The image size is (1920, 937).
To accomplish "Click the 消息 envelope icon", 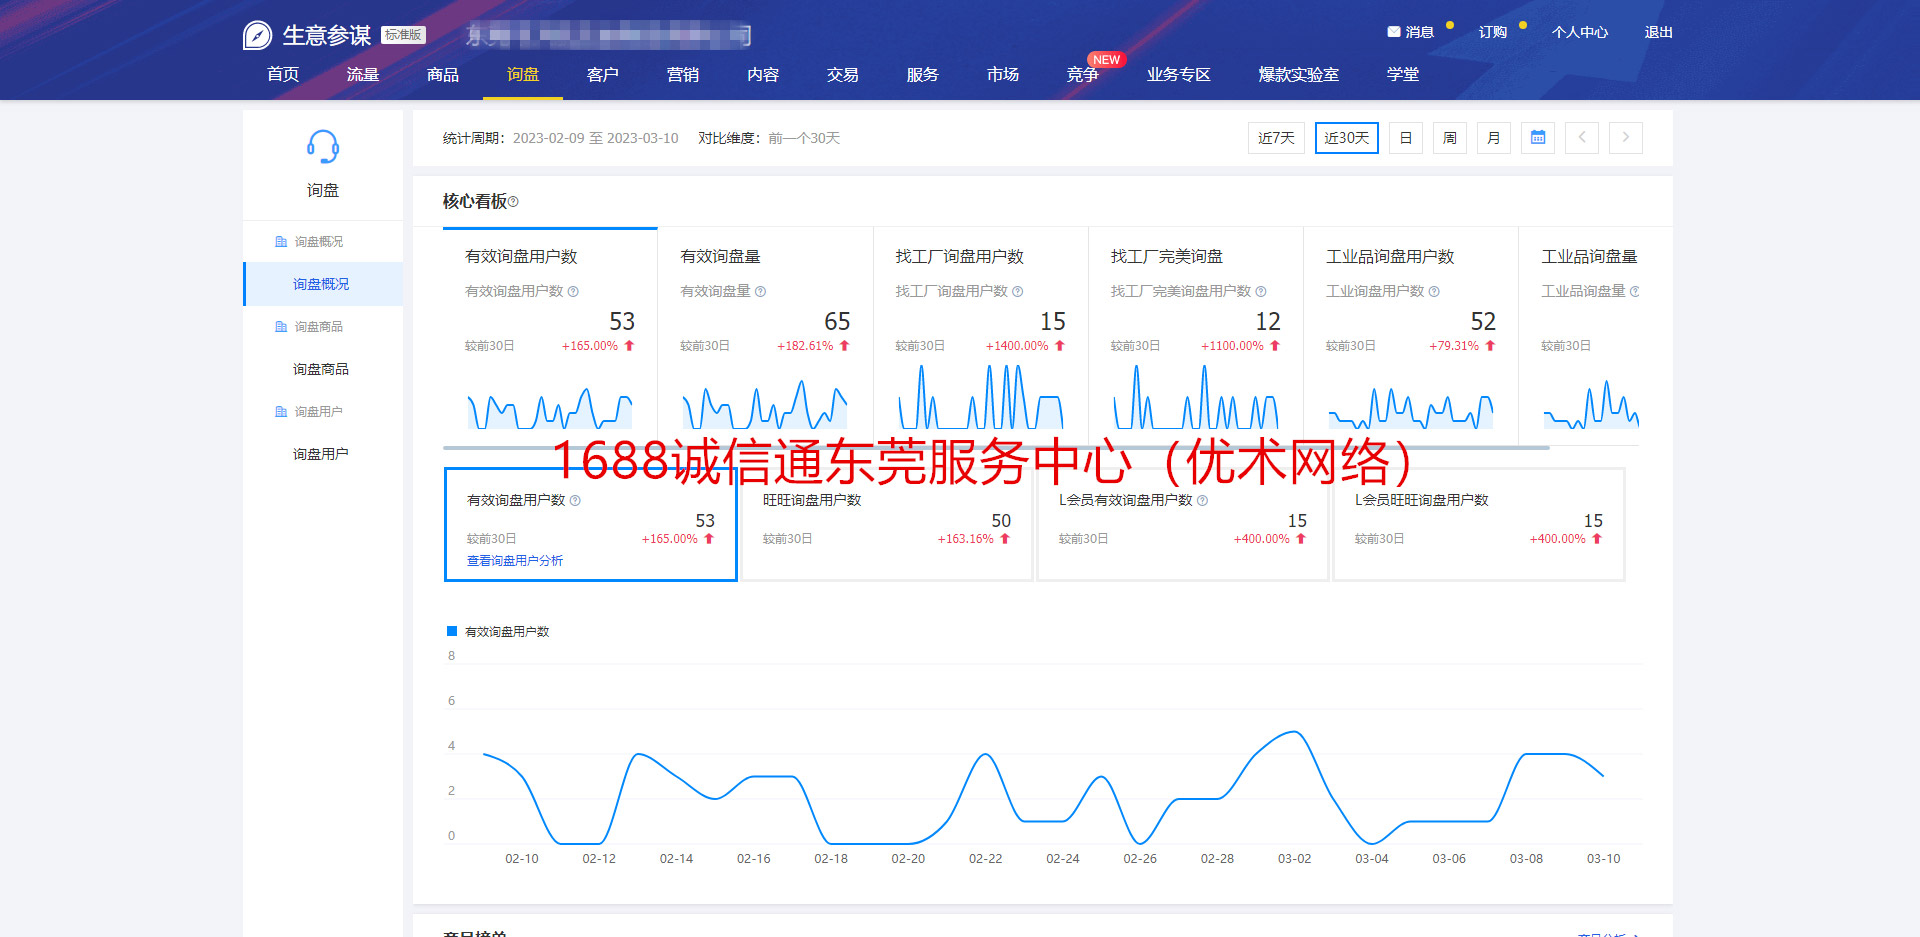I will [1393, 32].
